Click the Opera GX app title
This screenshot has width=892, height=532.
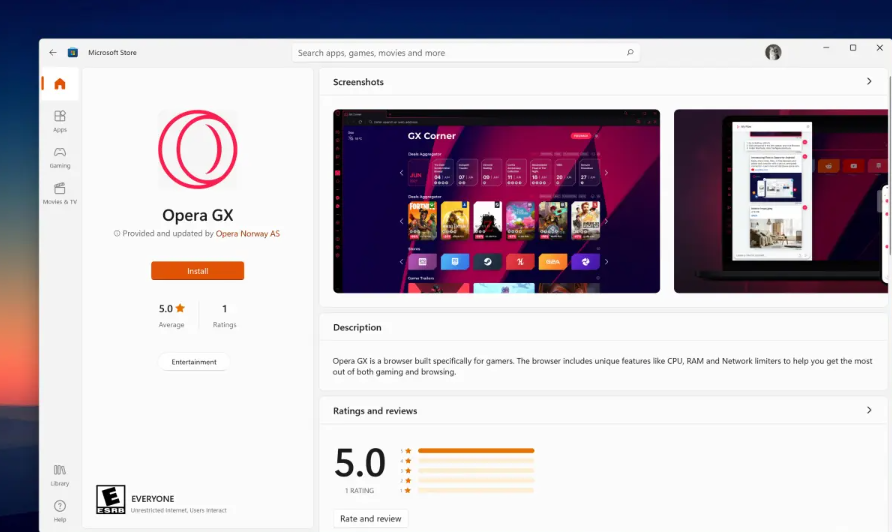point(197,215)
